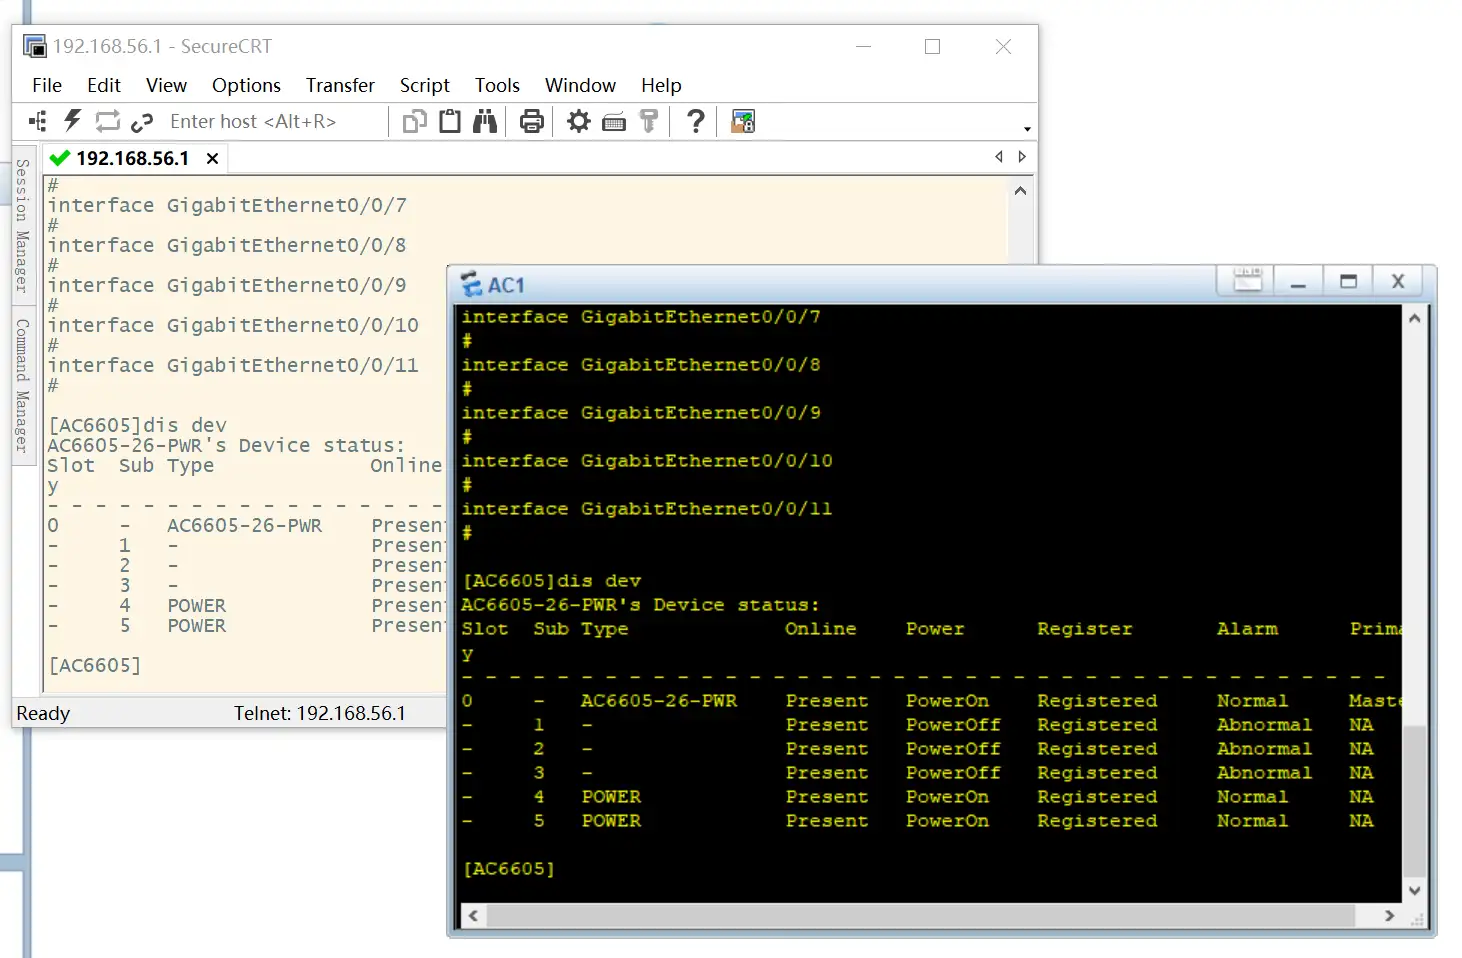
Task: Click the Print icon in toolbar
Action: click(x=532, y=121)
